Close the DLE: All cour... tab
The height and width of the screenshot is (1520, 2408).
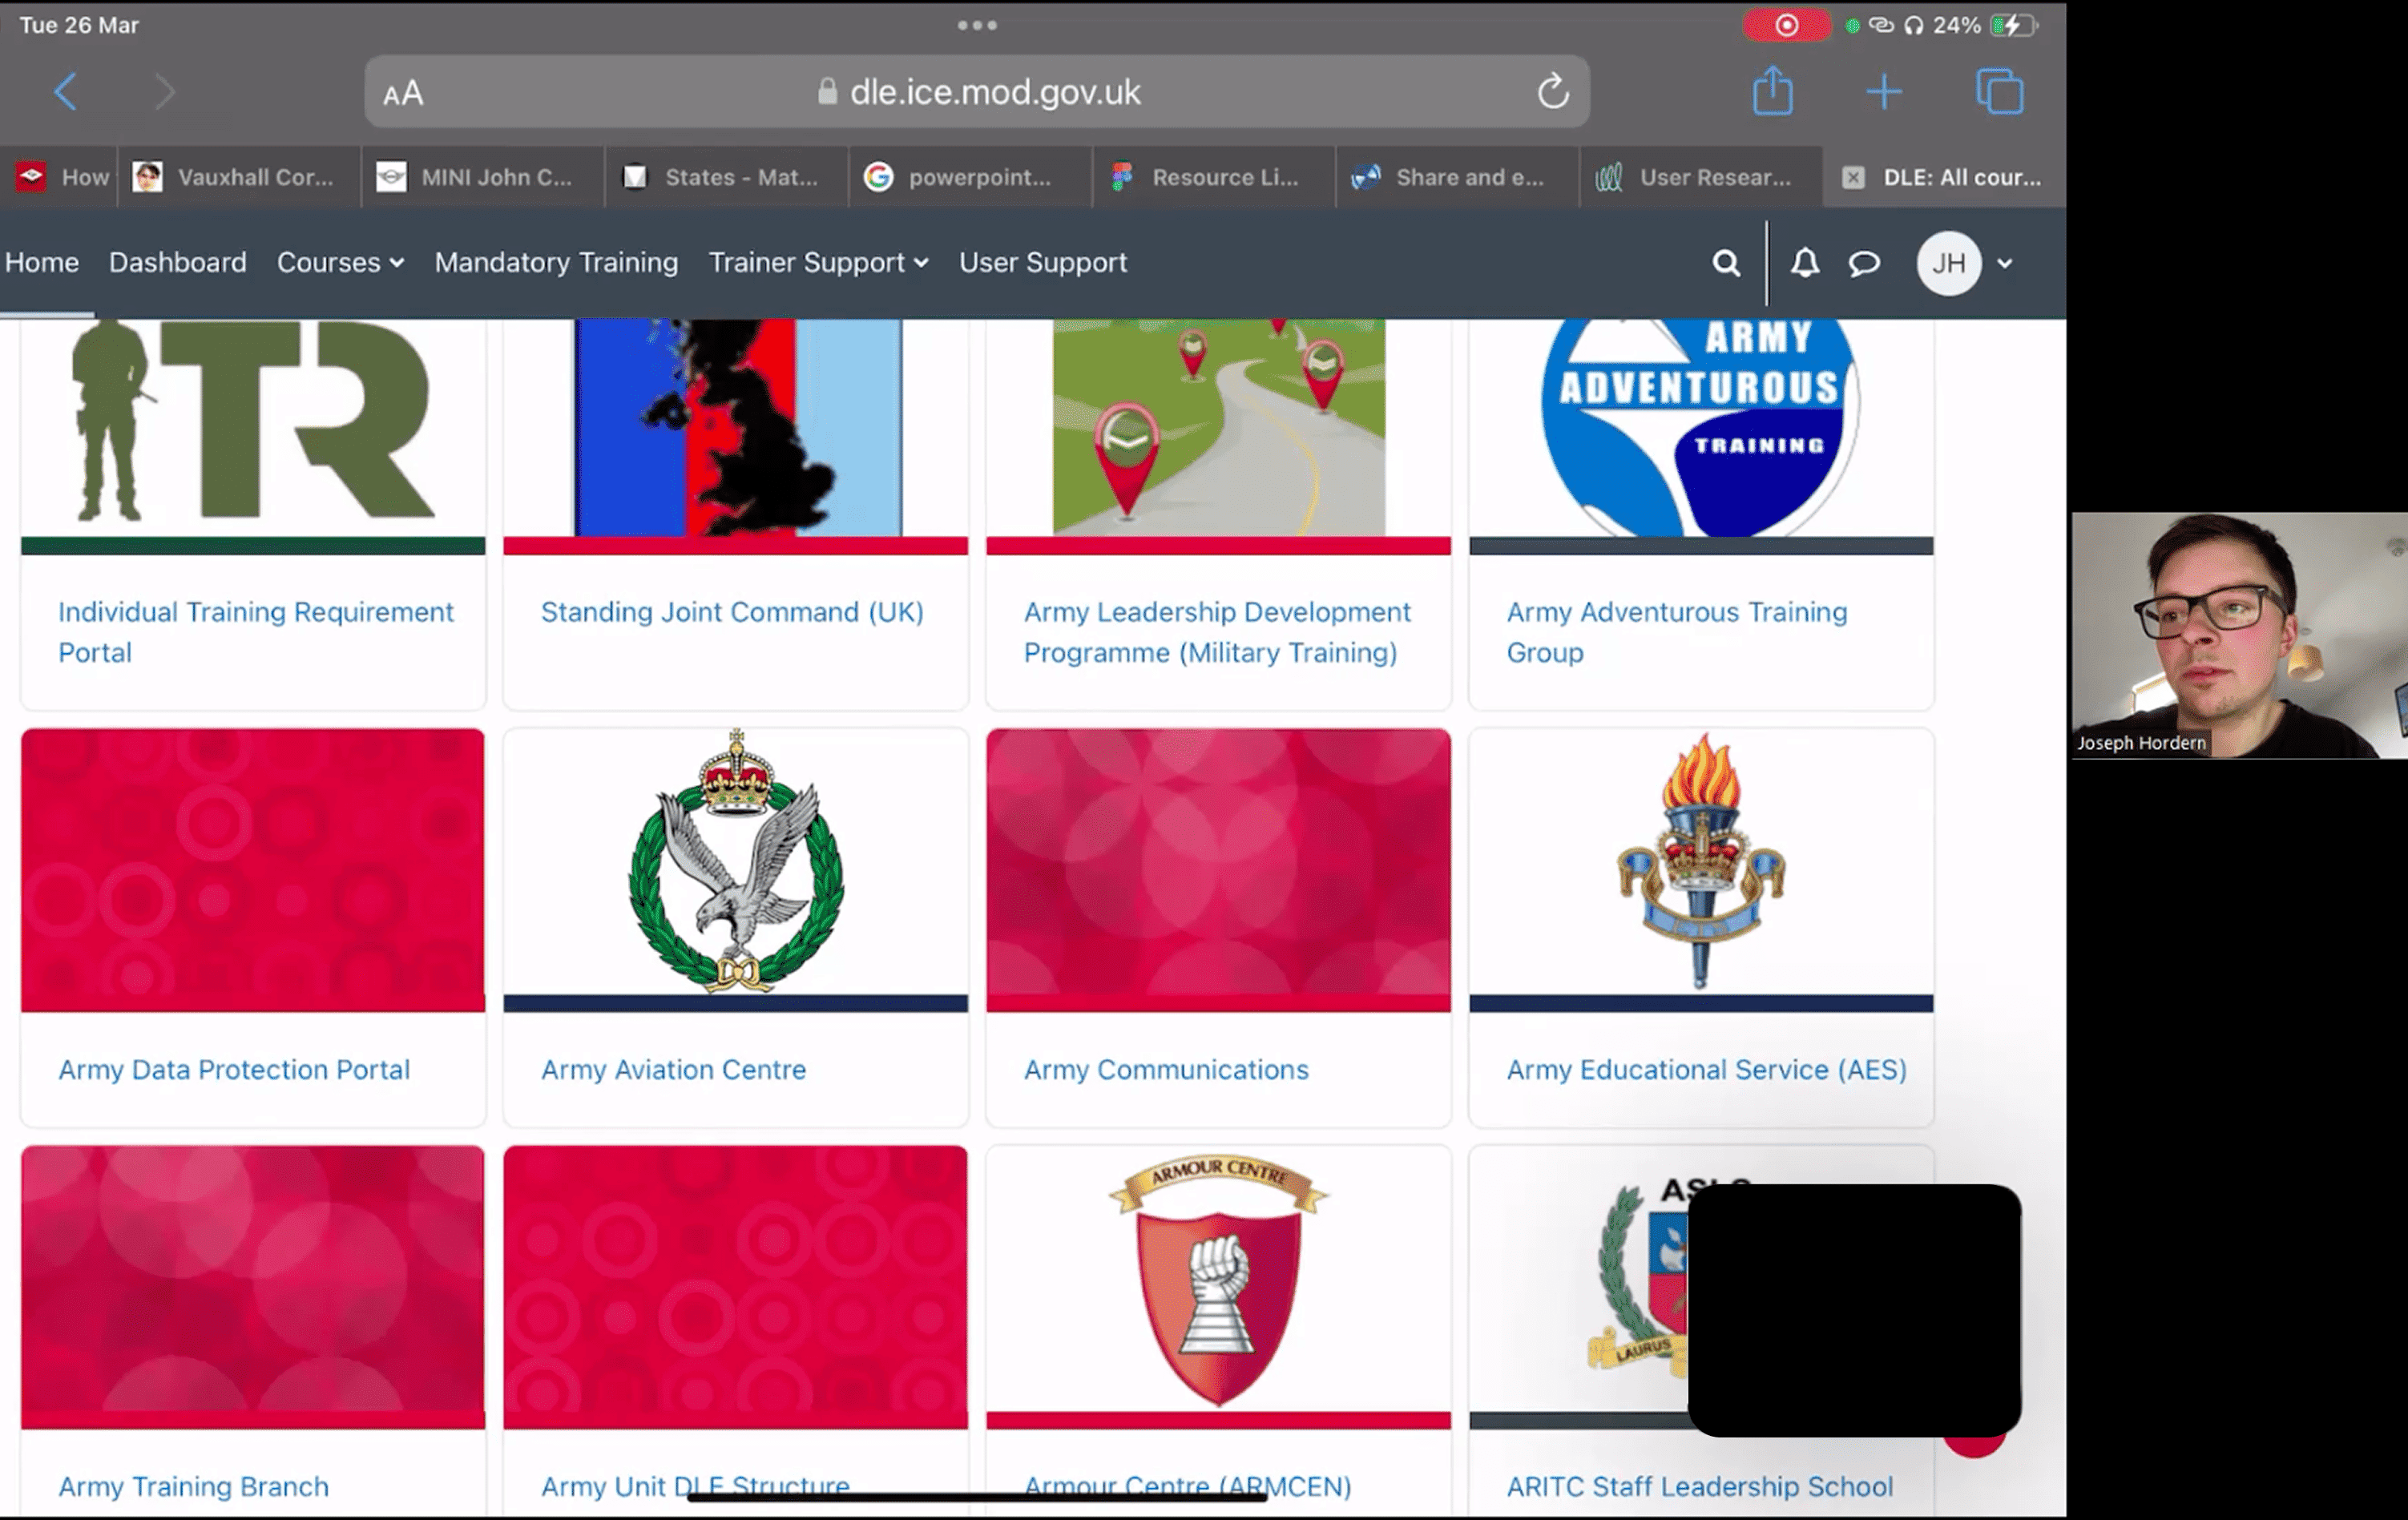coord(1853,177)
